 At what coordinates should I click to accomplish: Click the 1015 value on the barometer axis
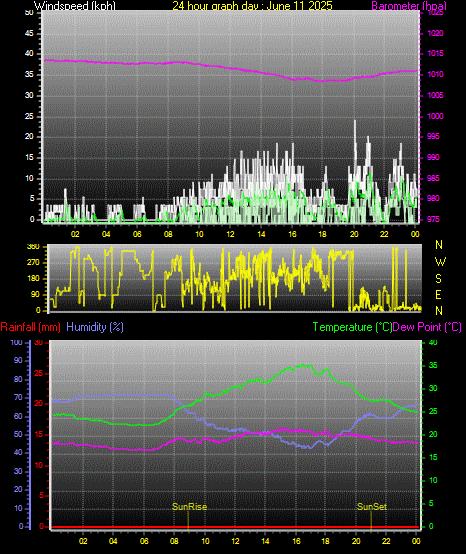tap(435, 53)
